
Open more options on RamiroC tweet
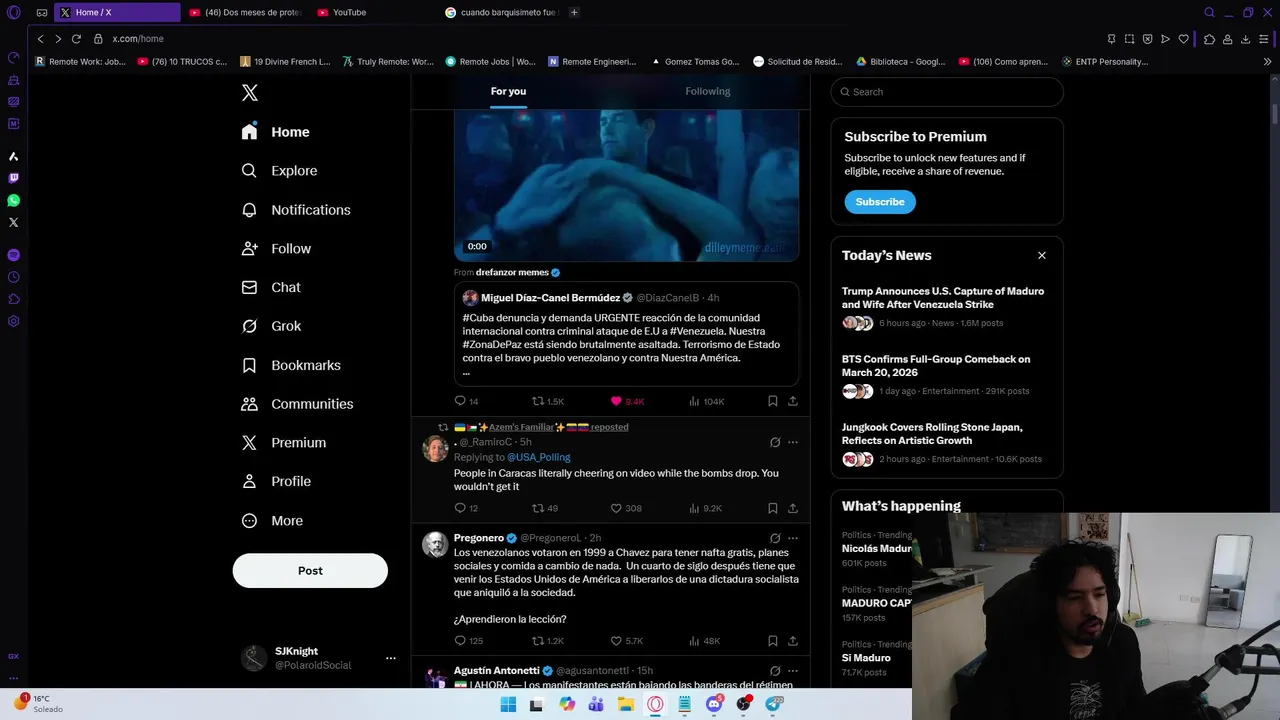pos(793,442)
